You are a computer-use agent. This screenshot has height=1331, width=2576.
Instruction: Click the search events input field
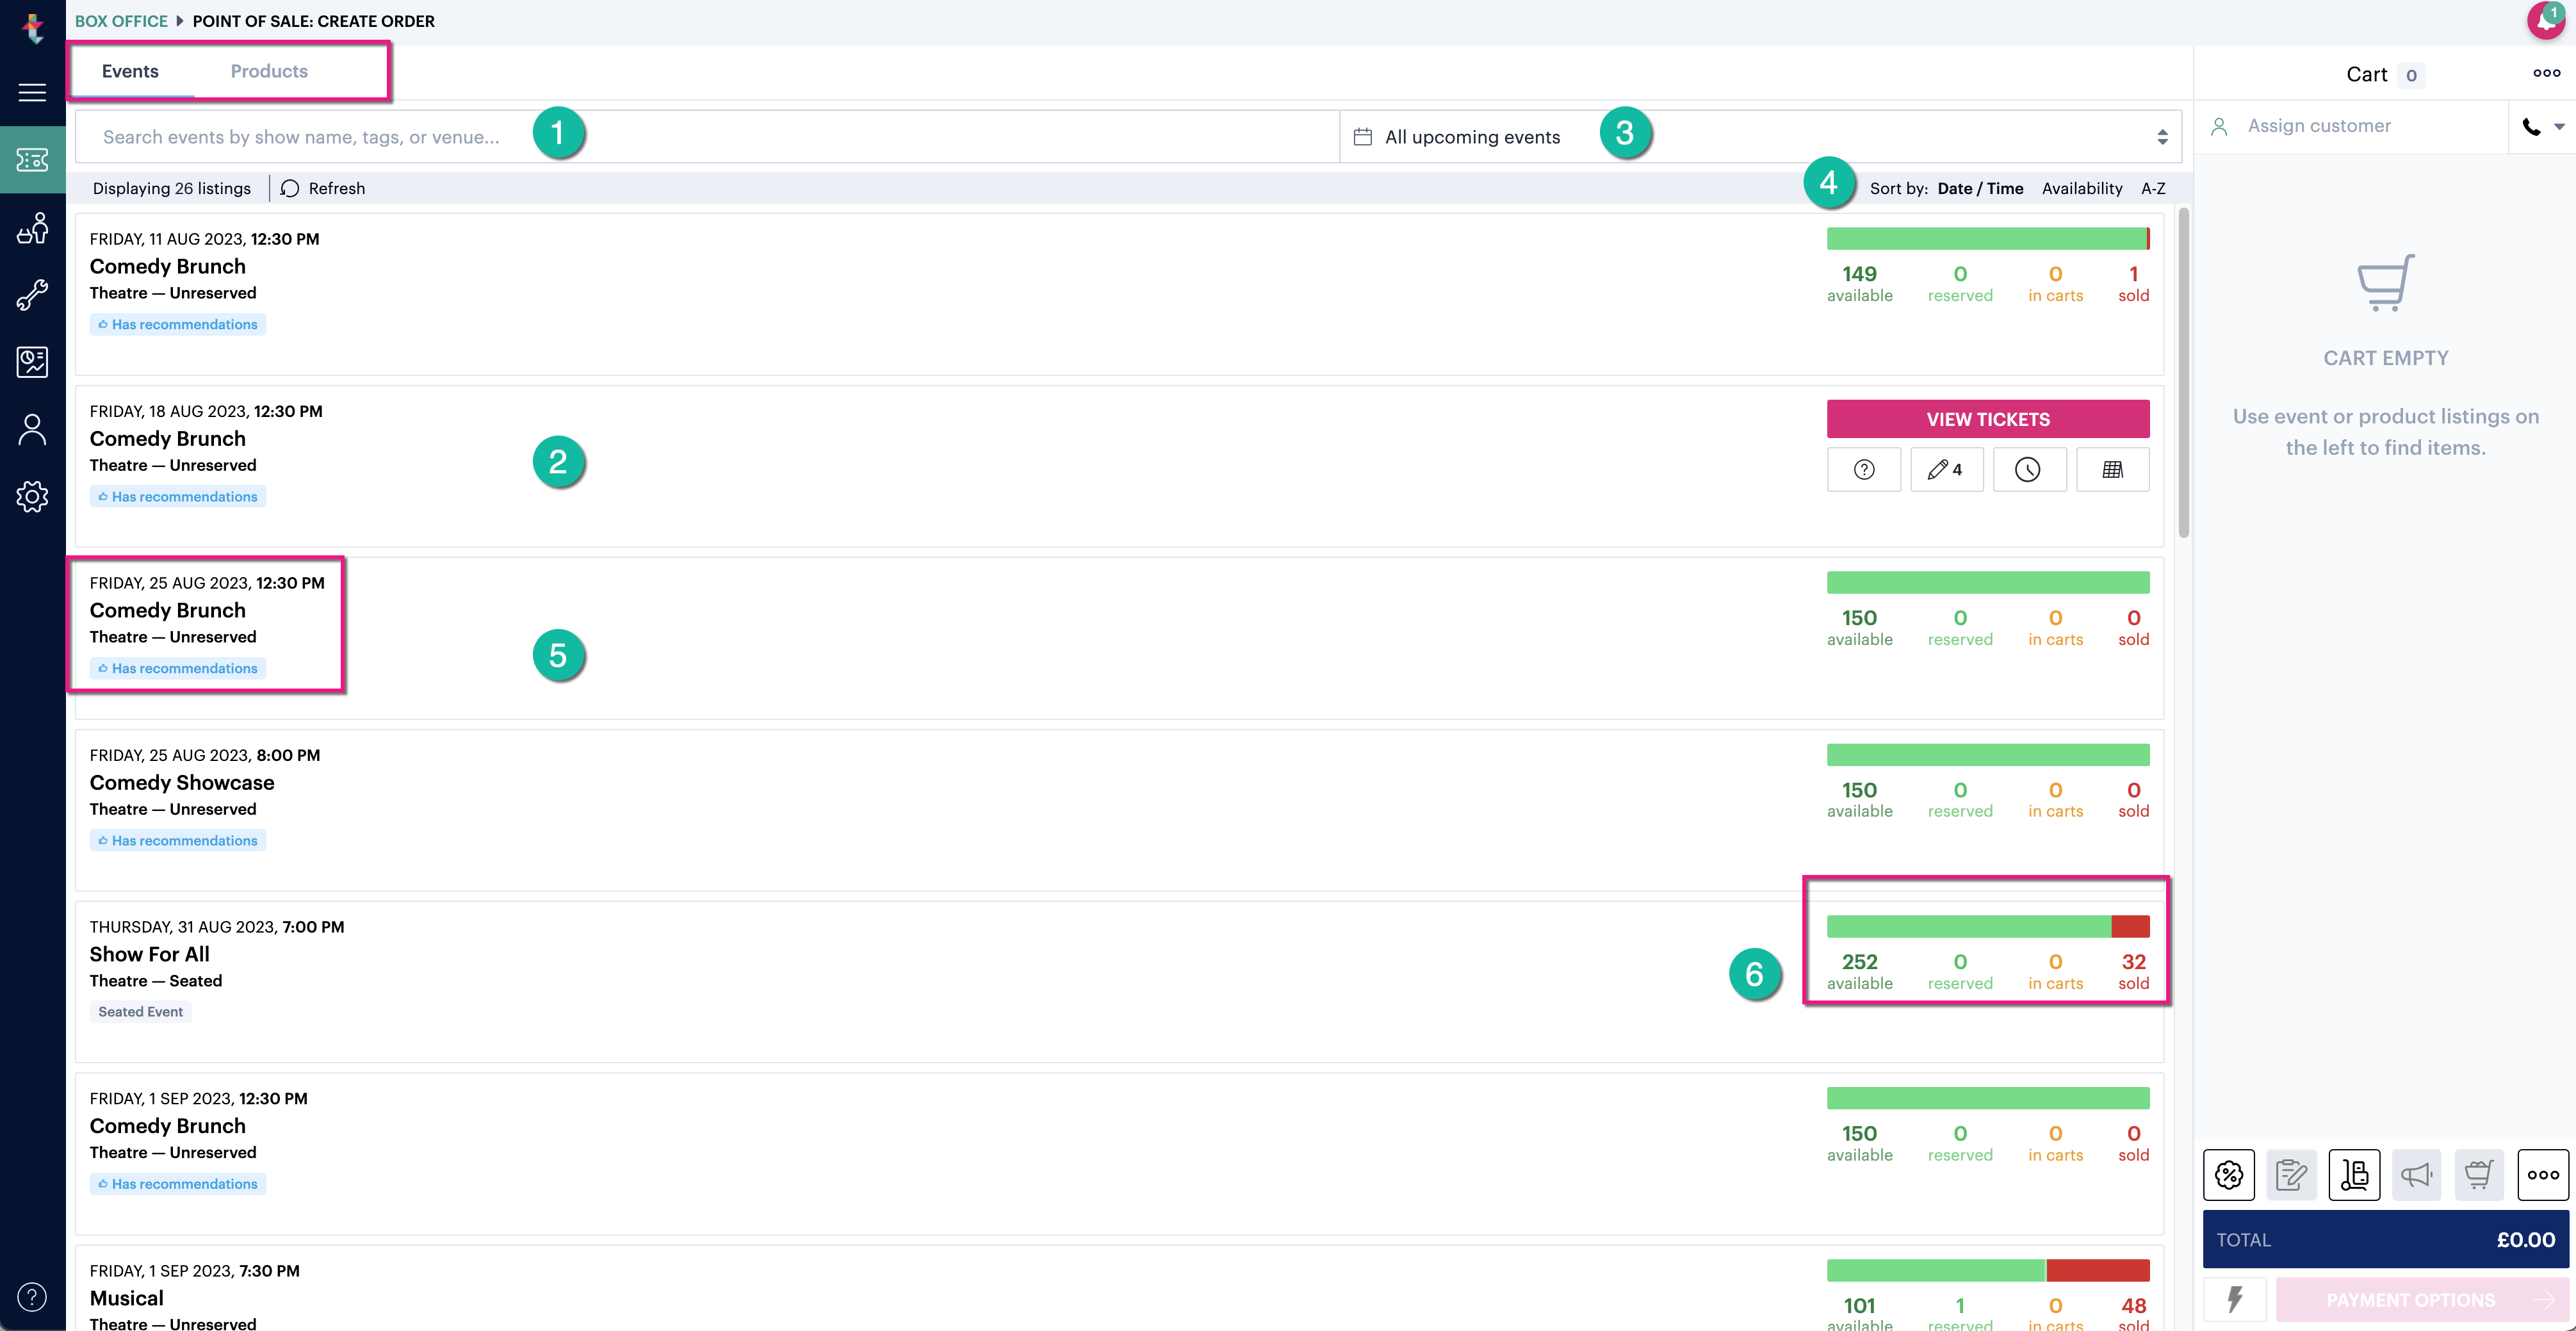pyautogui.click(x=707, y=137)
